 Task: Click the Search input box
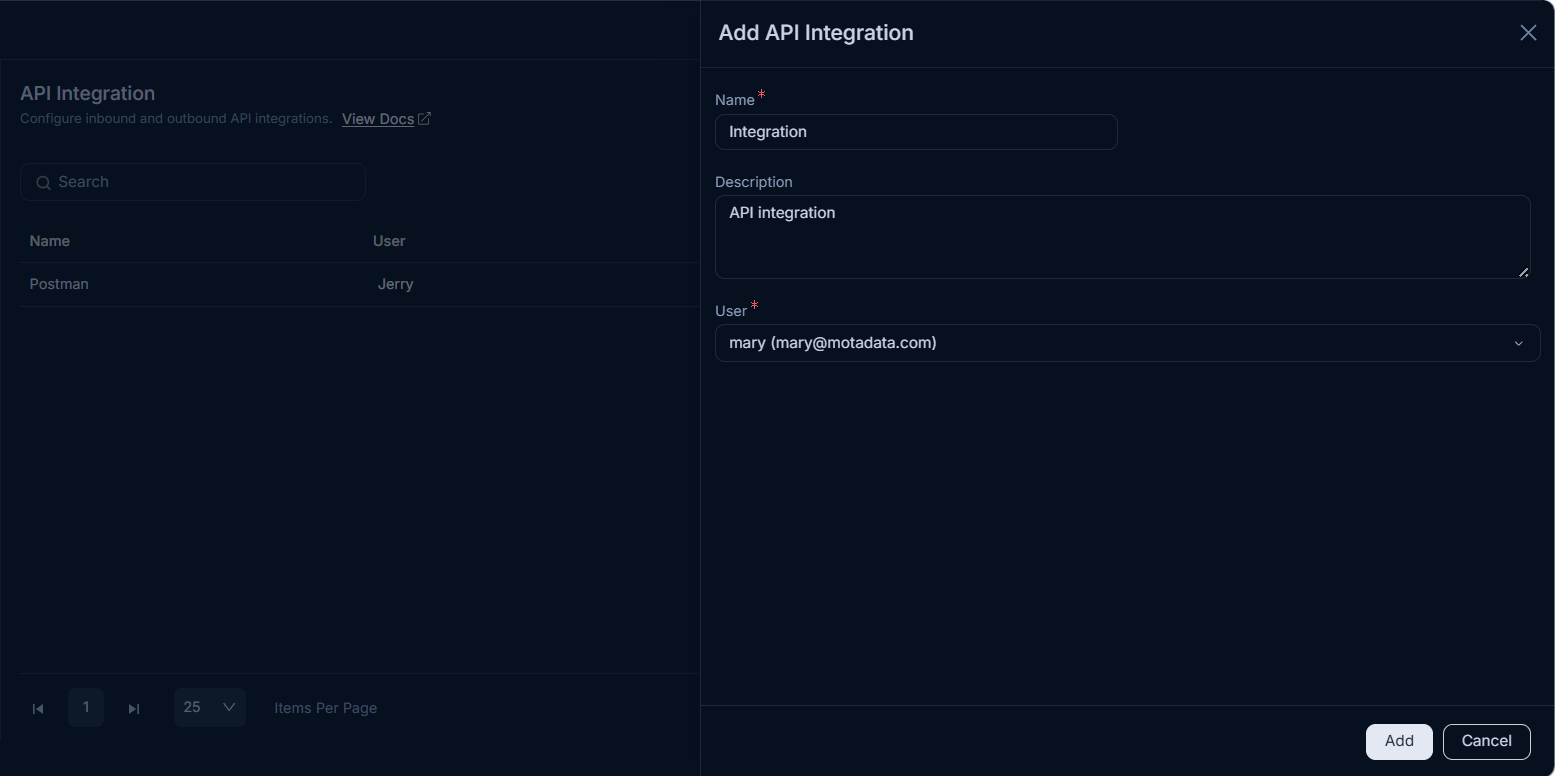pos(193,182)
